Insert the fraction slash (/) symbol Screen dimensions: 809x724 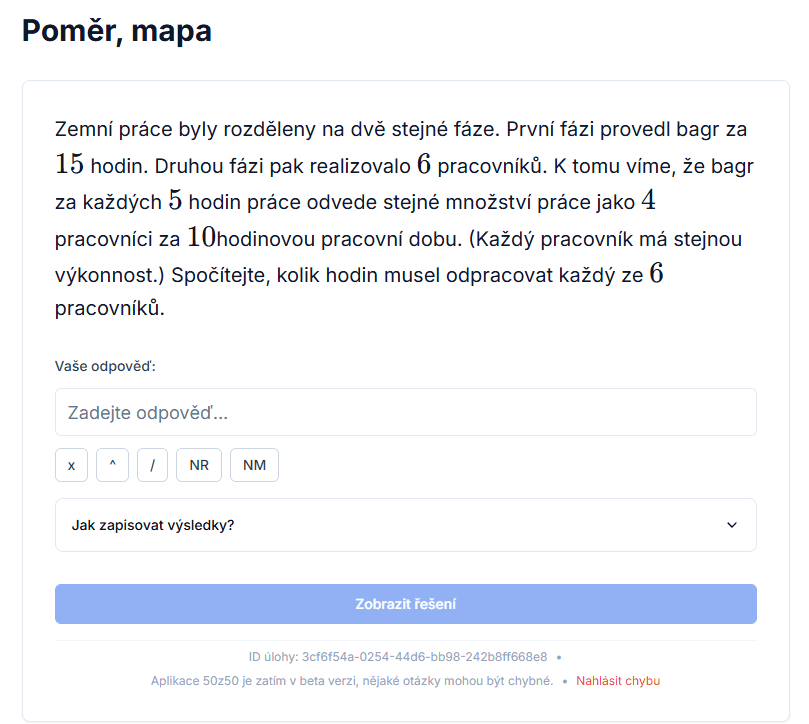pyautogui.click(x=152, y=464)
